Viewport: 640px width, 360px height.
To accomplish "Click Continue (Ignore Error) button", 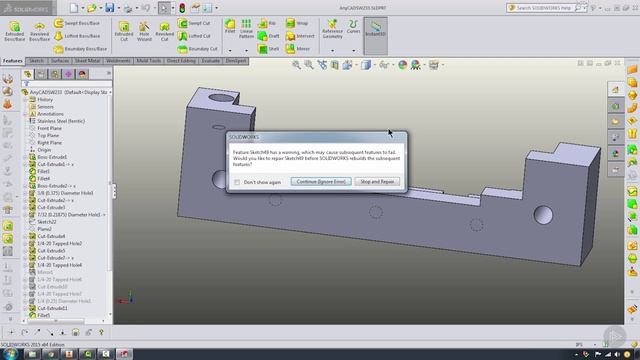I will [x=321, y=182].
